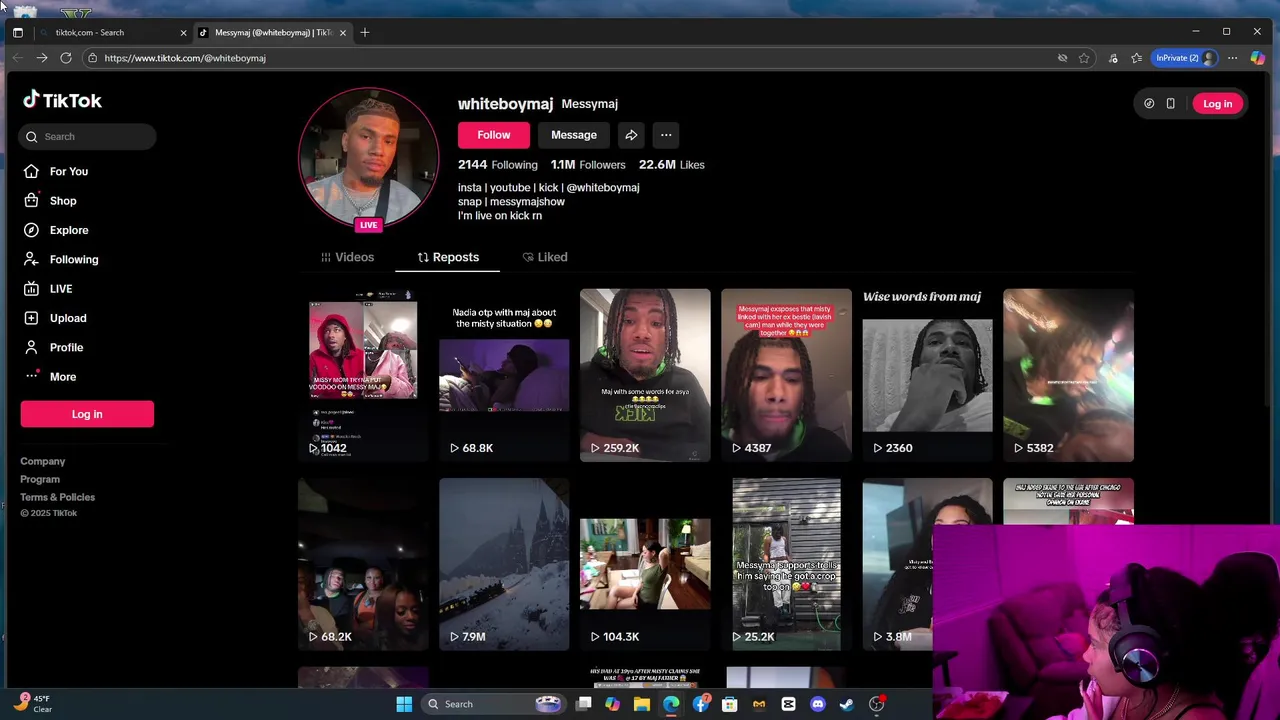Click the 2144 Following count
Viewport: 1280px width, 720px height.
(498, 164)
